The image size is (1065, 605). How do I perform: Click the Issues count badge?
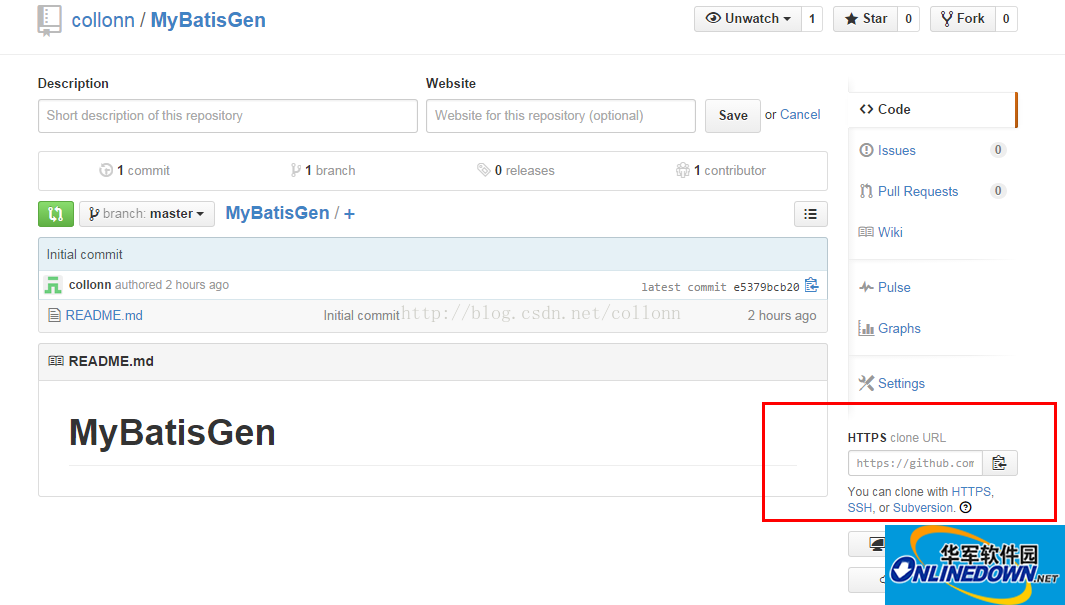pyautogui.click(x=997, y=150)
